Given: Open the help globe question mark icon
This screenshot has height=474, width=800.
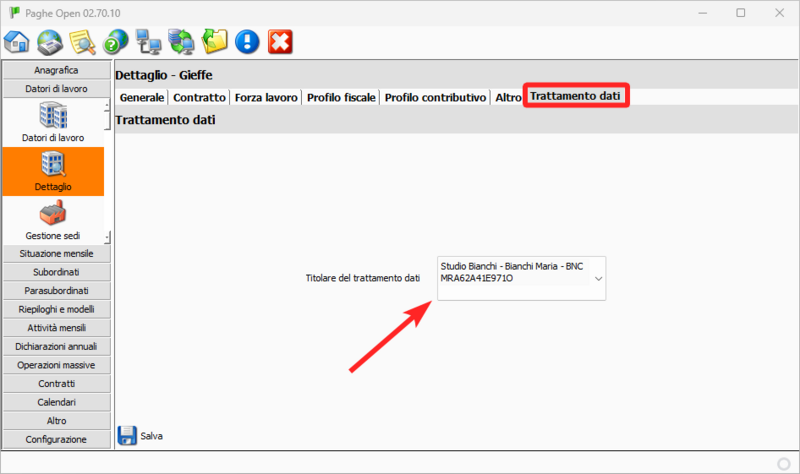Looking at the screenshot, I should 116,41.
